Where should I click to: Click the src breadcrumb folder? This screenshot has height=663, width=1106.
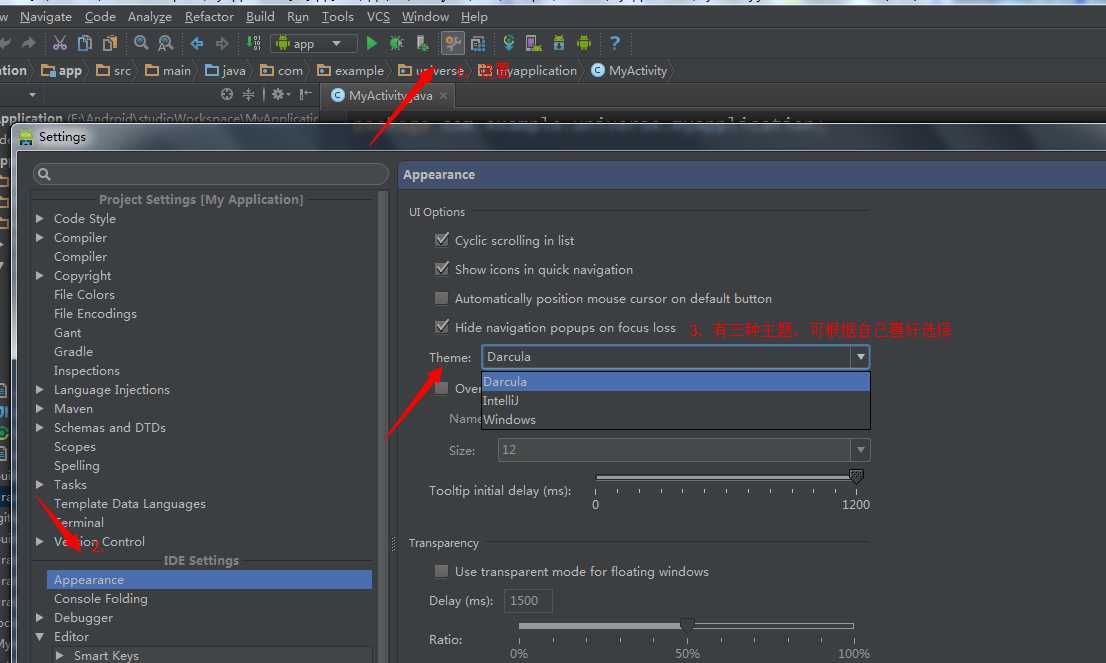114,71
